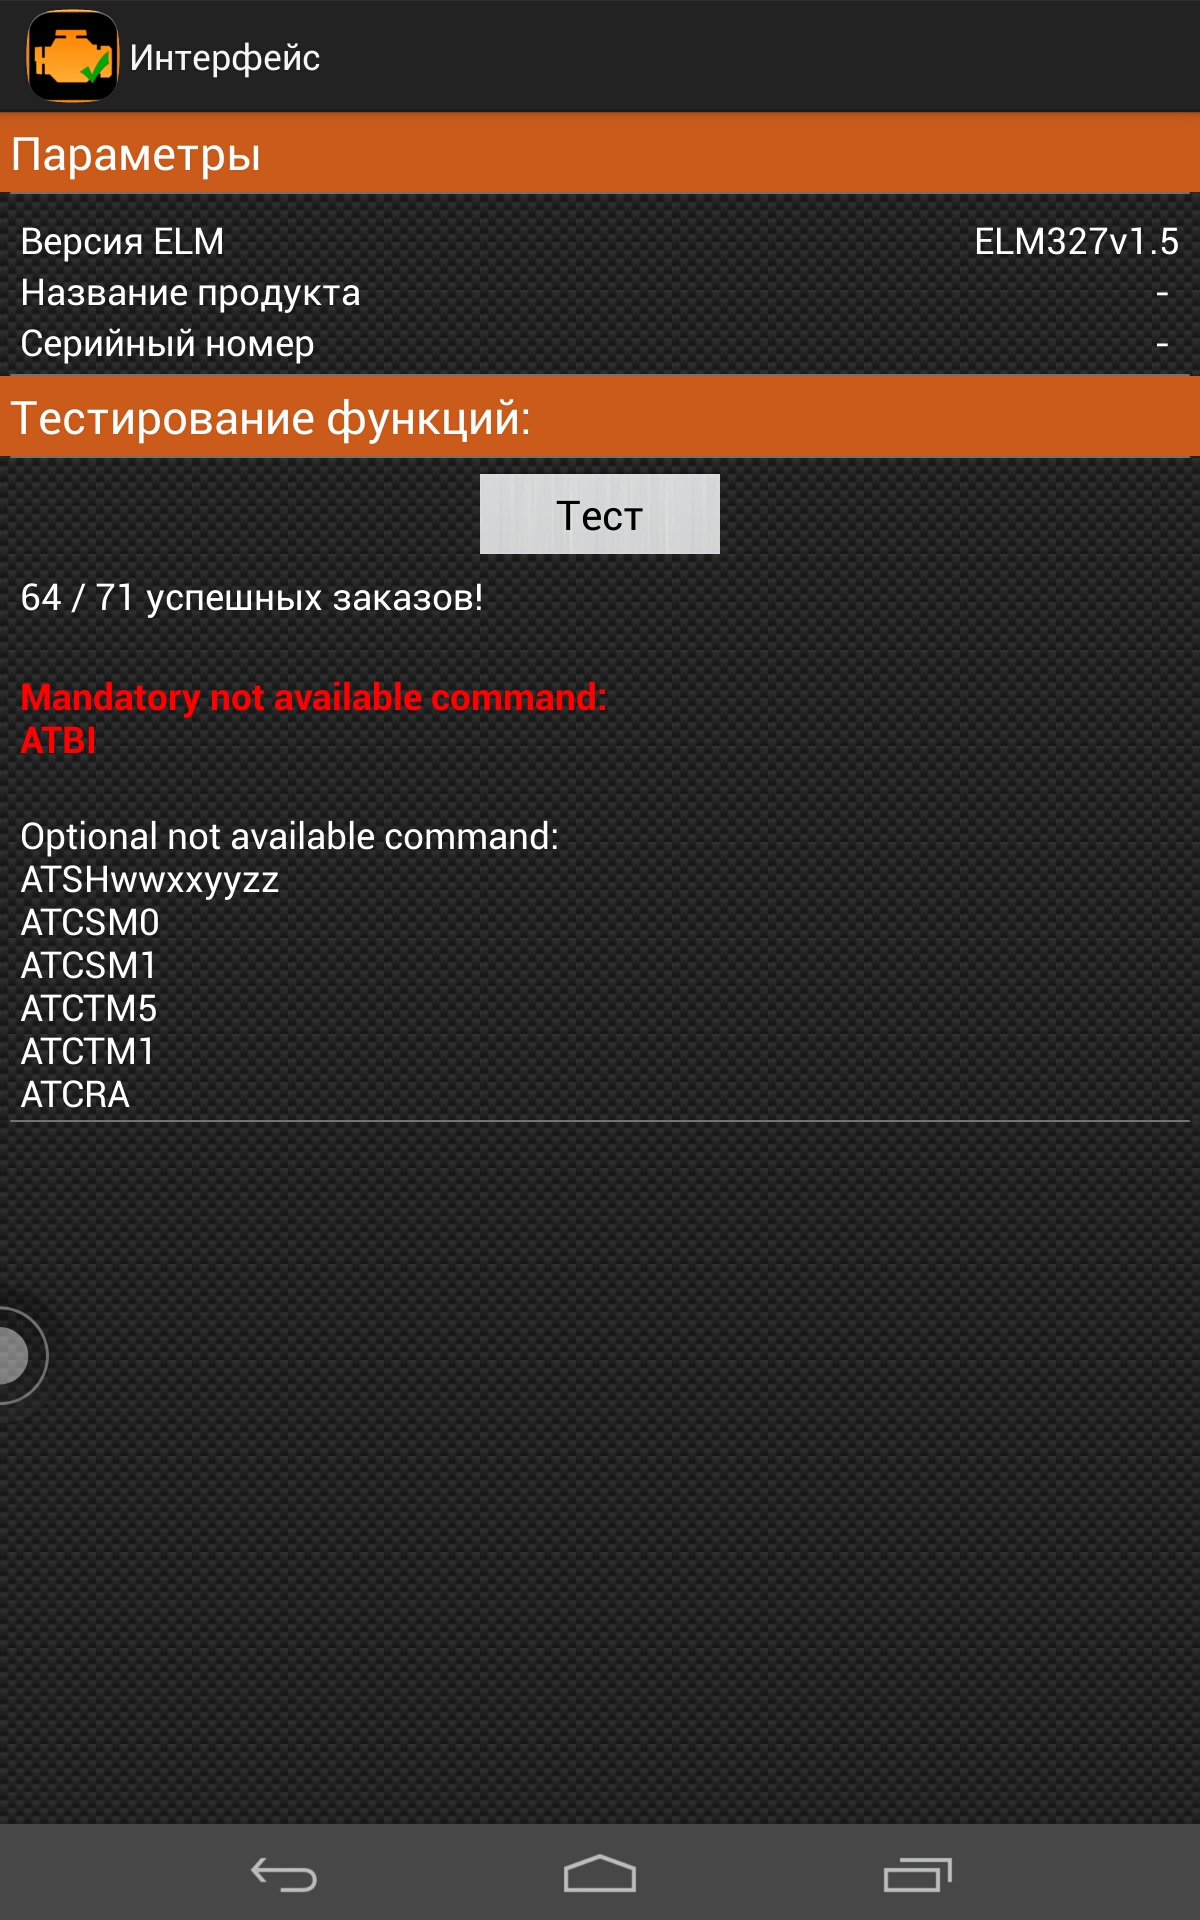Tap the Интерфейс title in action bar

225,58
